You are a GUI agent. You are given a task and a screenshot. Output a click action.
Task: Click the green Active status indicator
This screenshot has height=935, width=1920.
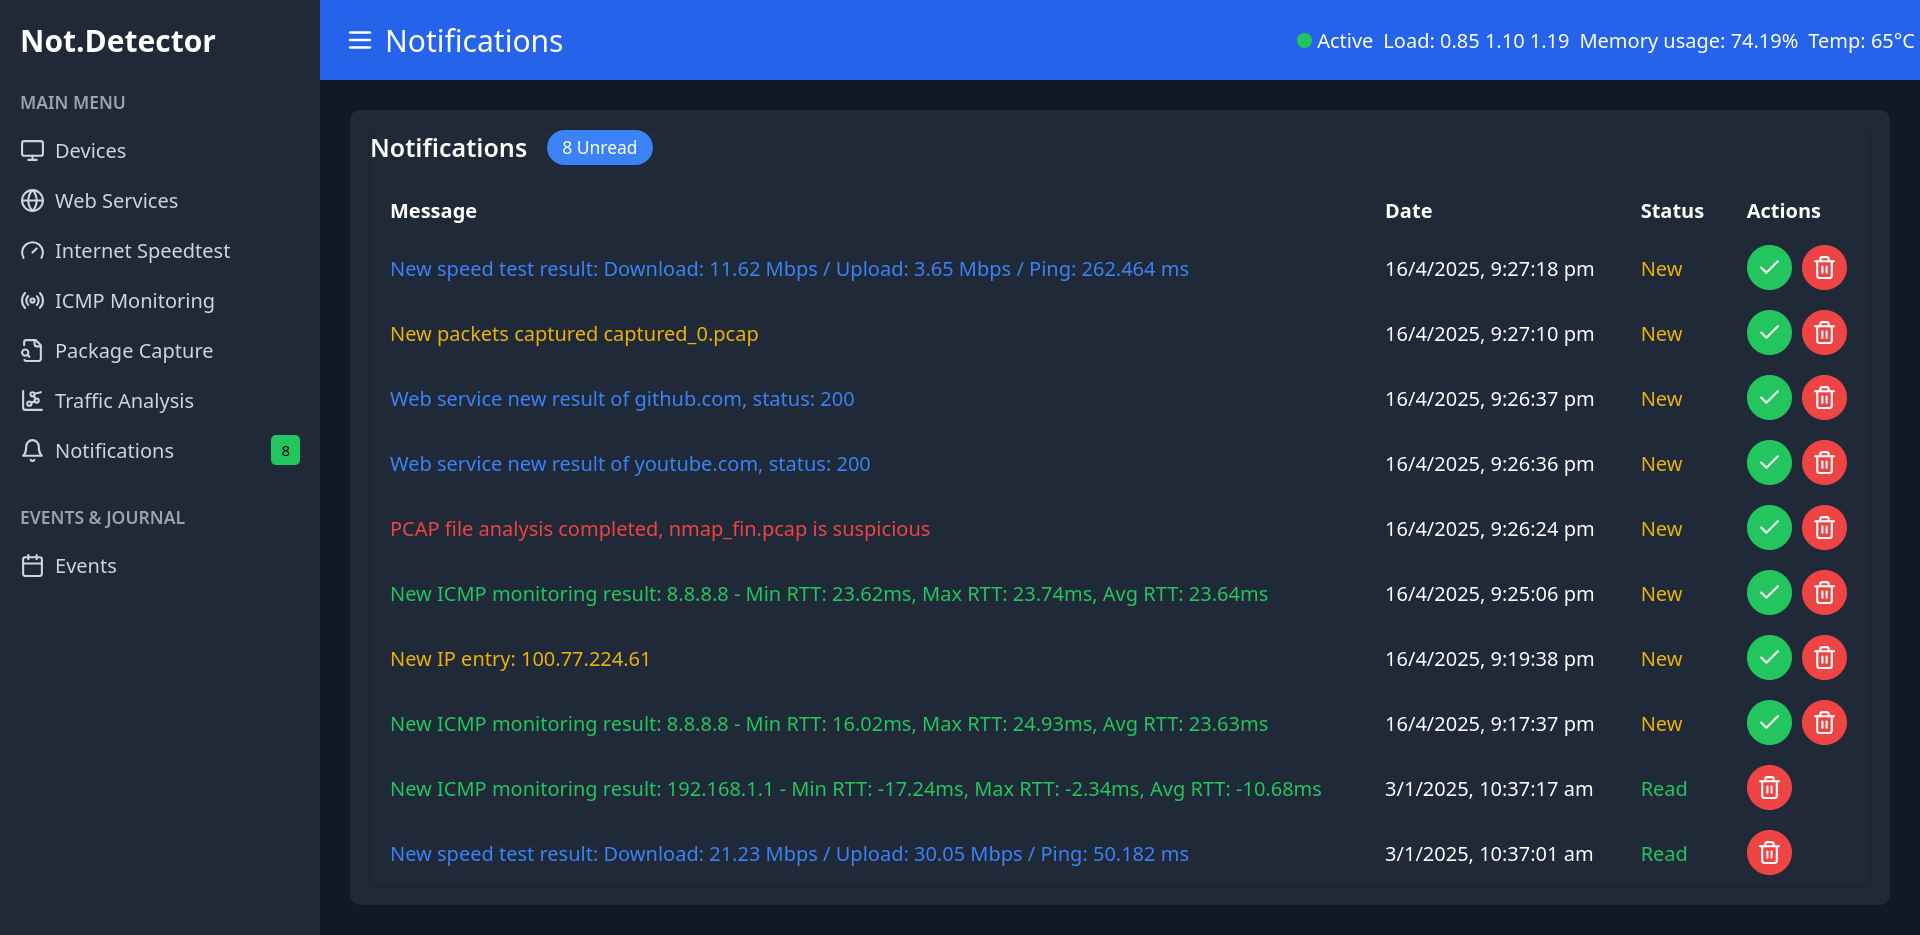1334,41
